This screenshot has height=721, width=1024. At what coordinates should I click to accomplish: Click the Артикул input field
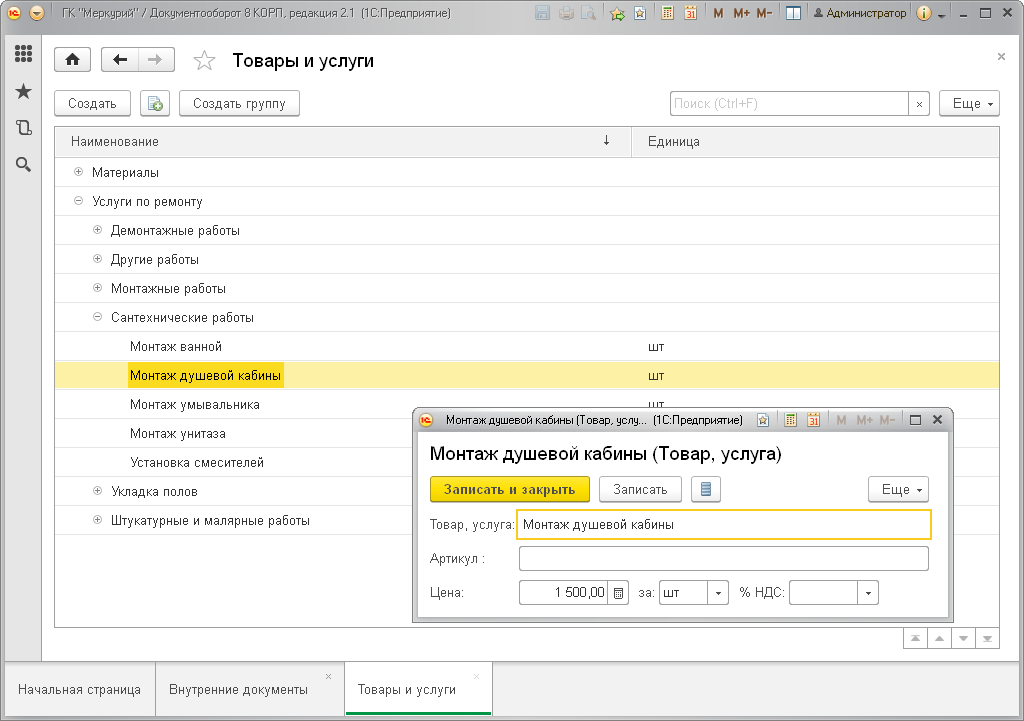point(724,558)
